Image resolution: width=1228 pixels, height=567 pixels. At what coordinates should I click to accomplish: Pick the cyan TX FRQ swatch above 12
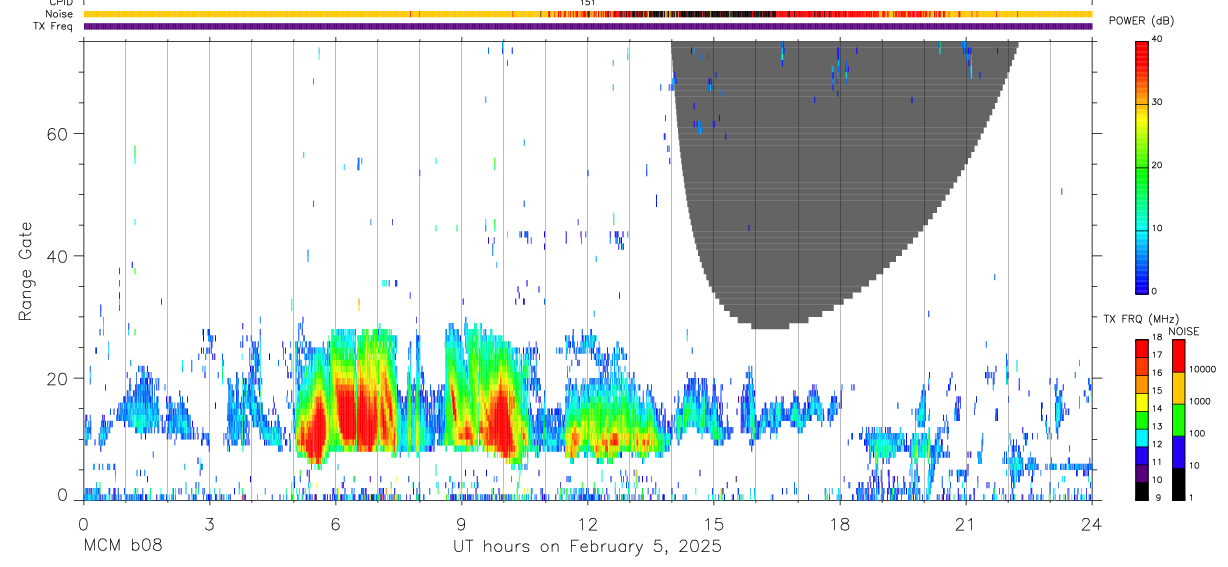tap(1142, 438)
